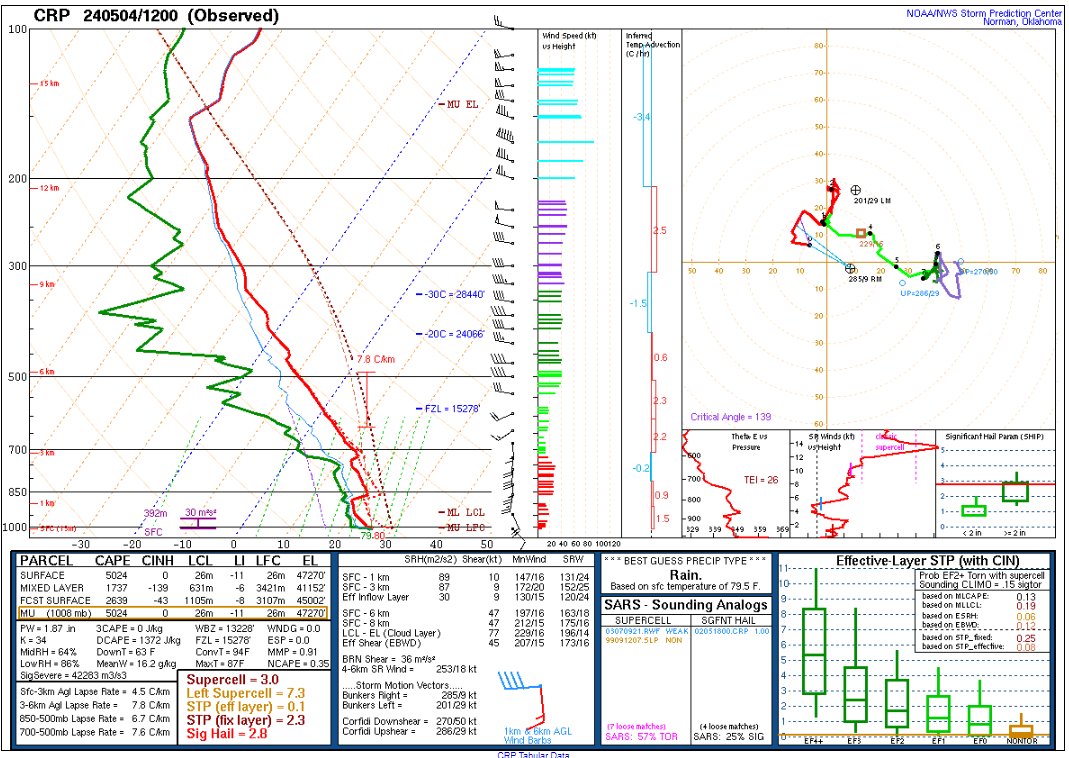This screenshot has width=1069, height=758.
Task: Click the Bunkers right-mover 285/9 RM marker
Action: [x=850, y=268]
